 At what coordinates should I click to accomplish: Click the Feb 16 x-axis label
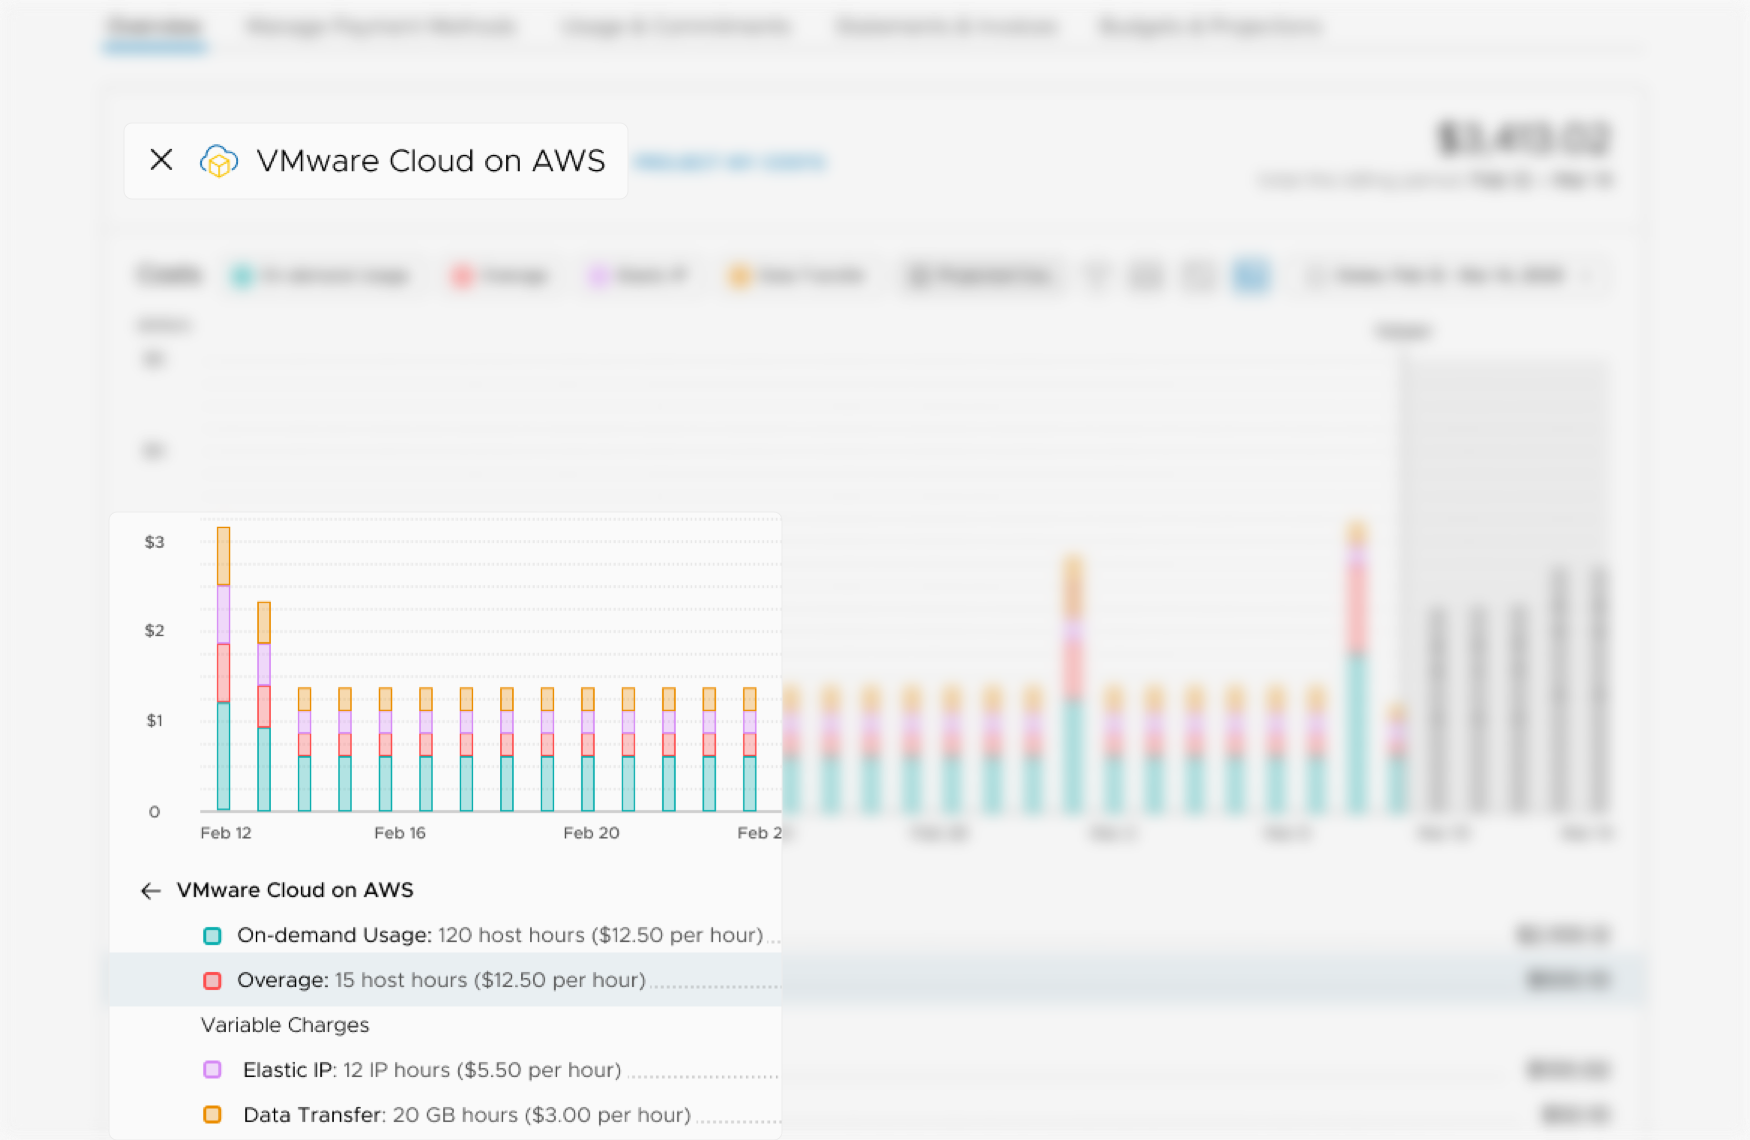(x=400, y=833)
